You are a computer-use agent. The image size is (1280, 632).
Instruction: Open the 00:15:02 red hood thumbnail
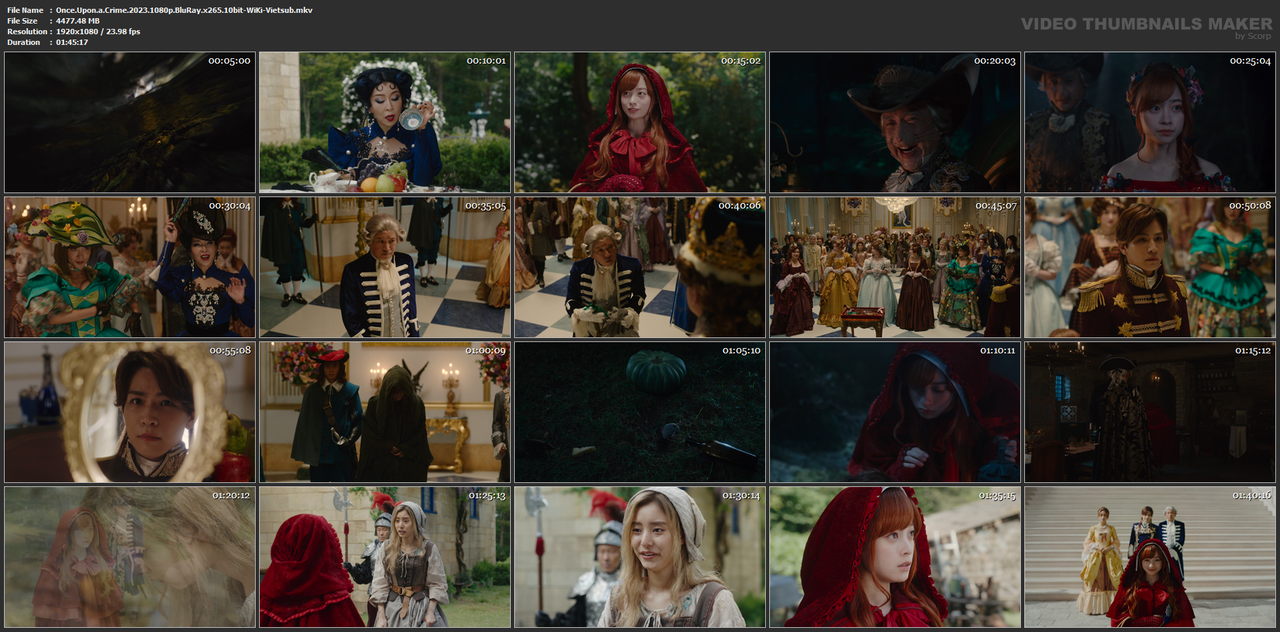[x=640, y=122]
